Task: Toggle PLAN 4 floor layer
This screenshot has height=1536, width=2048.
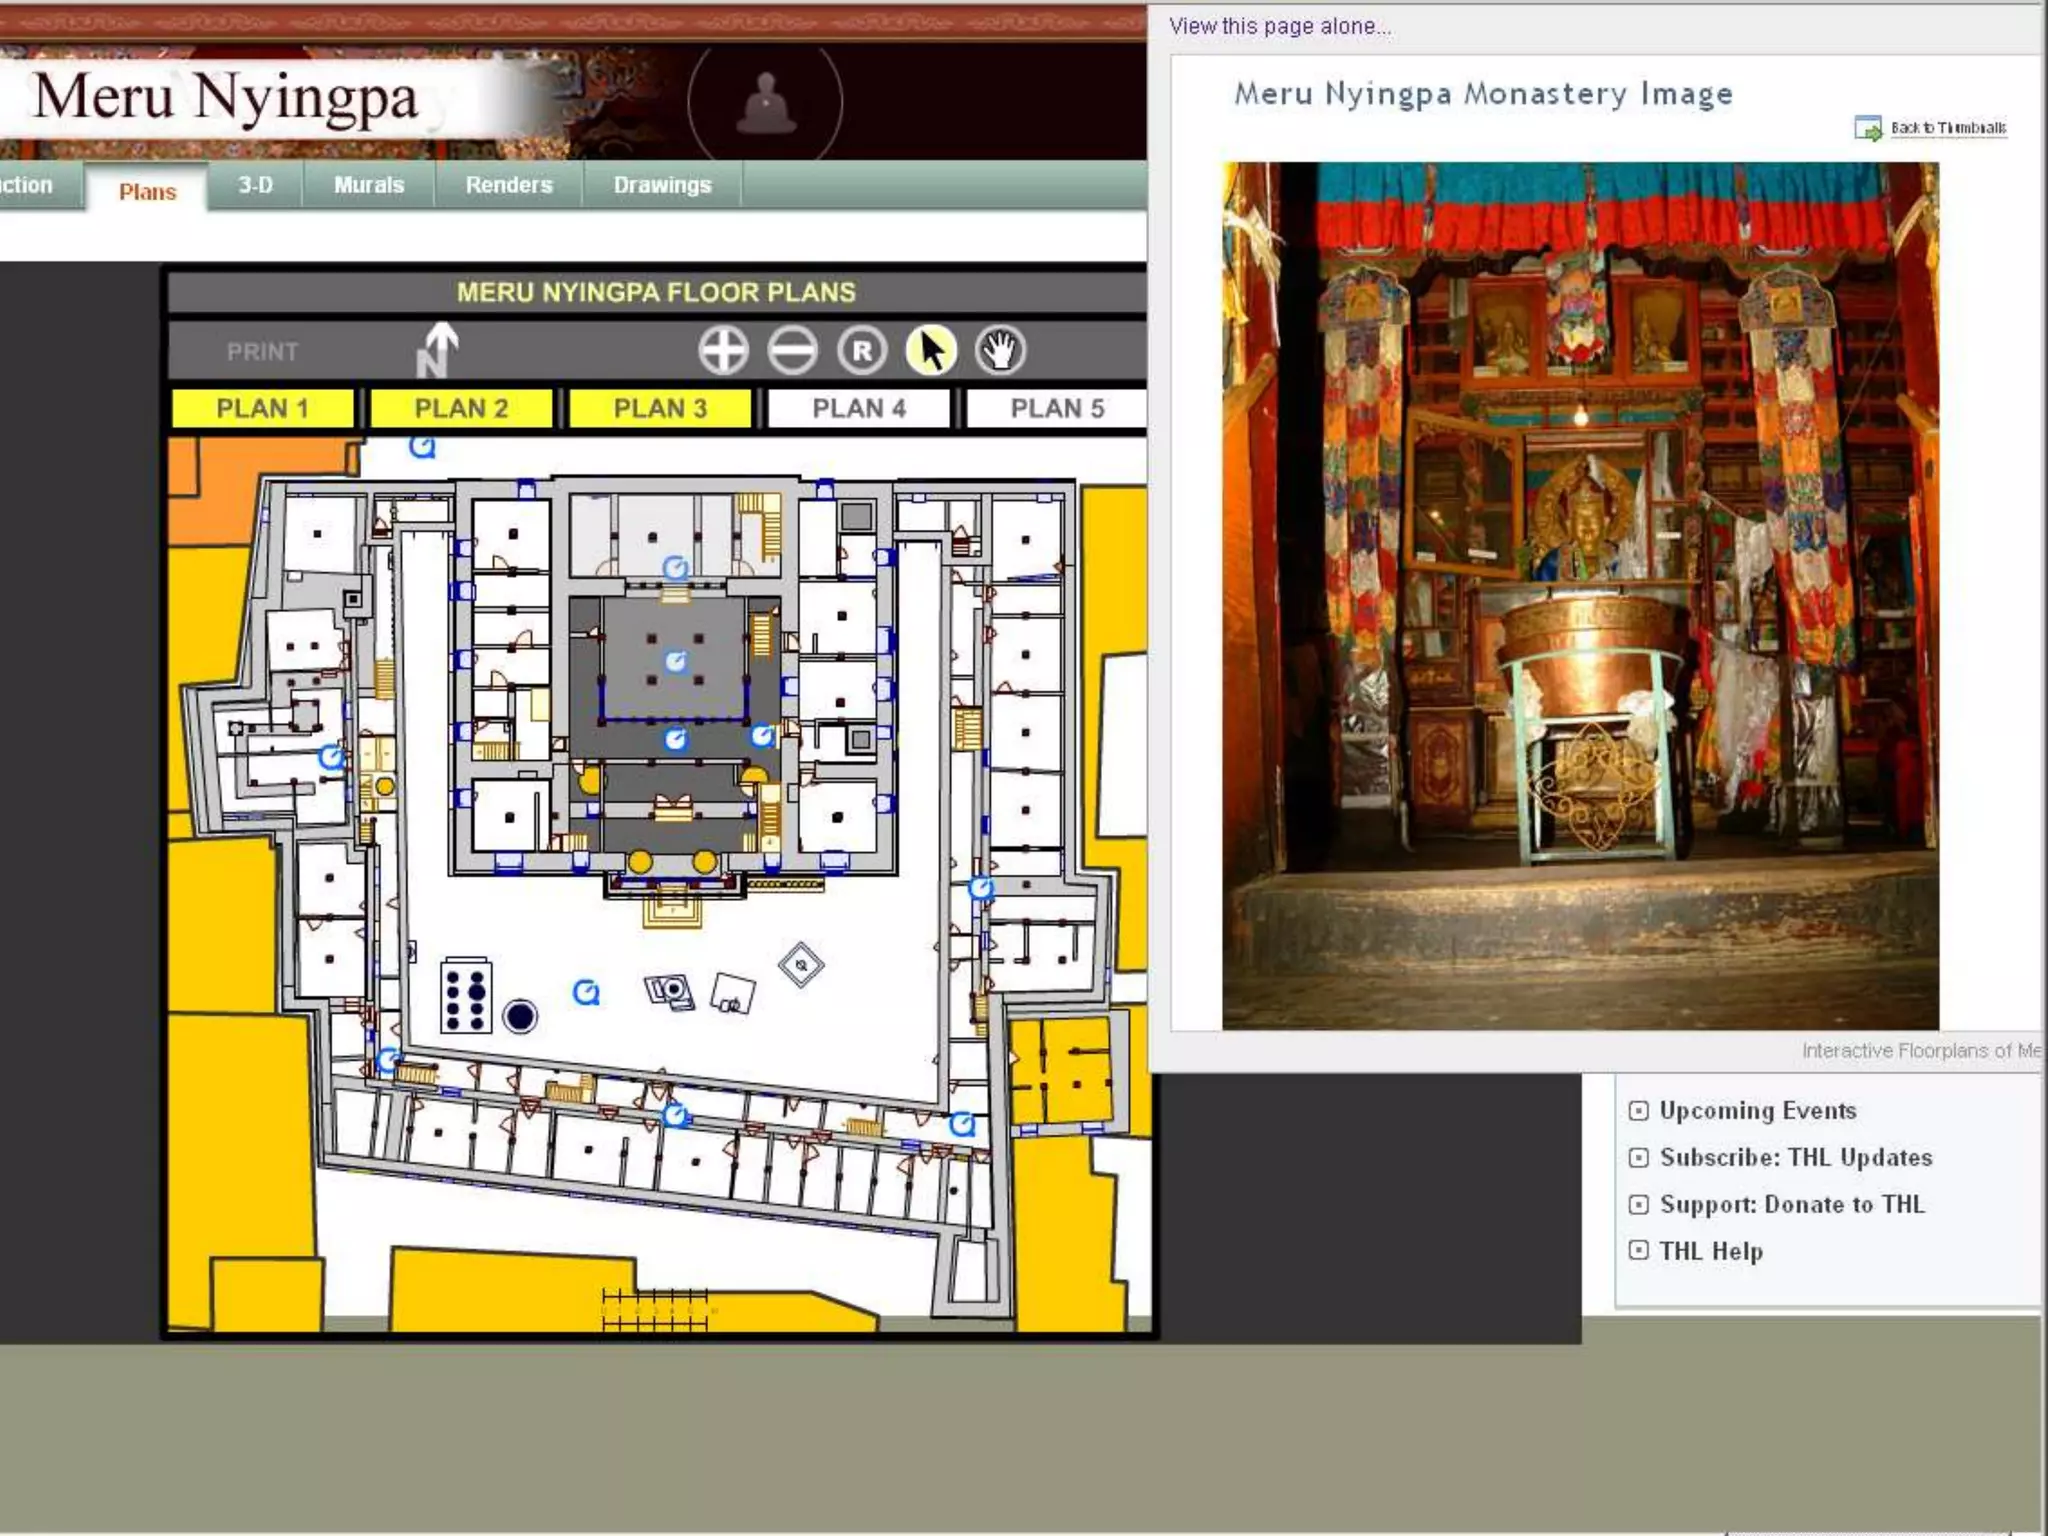Action: (858, 409)
